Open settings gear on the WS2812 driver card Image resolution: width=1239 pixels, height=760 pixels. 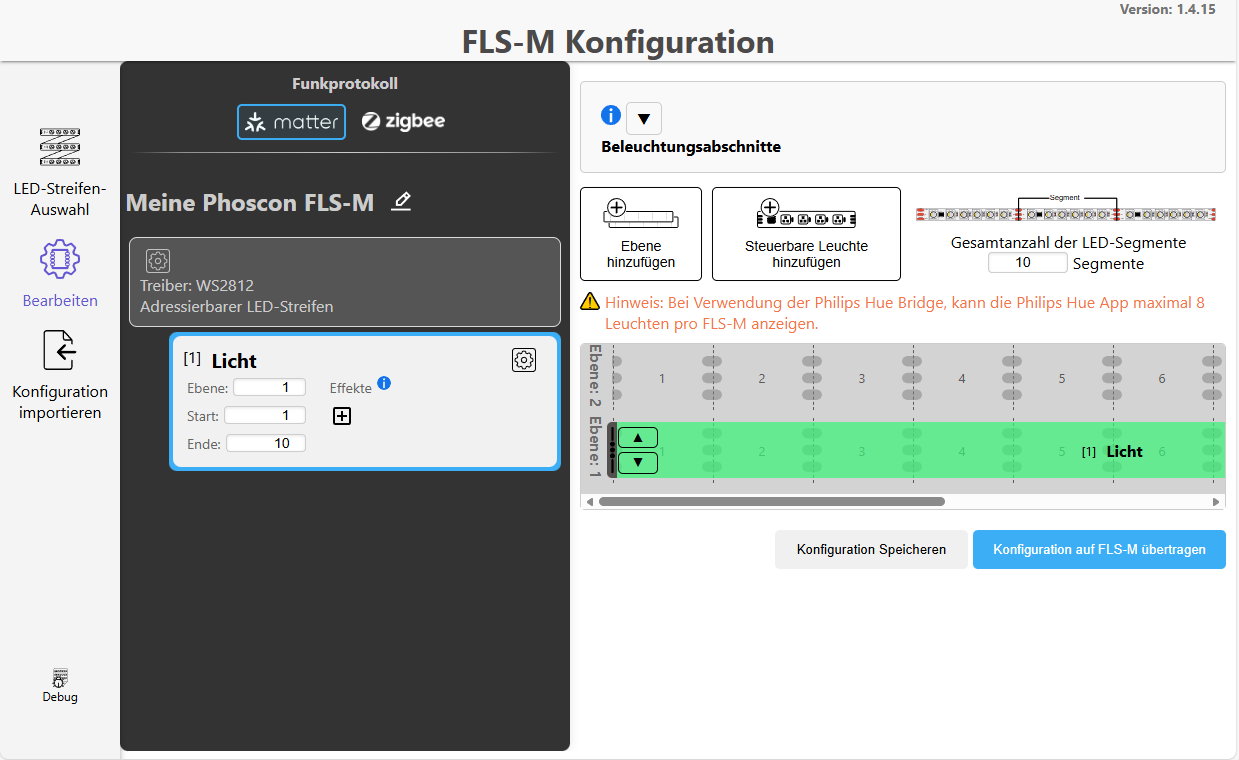click(157, 261)
